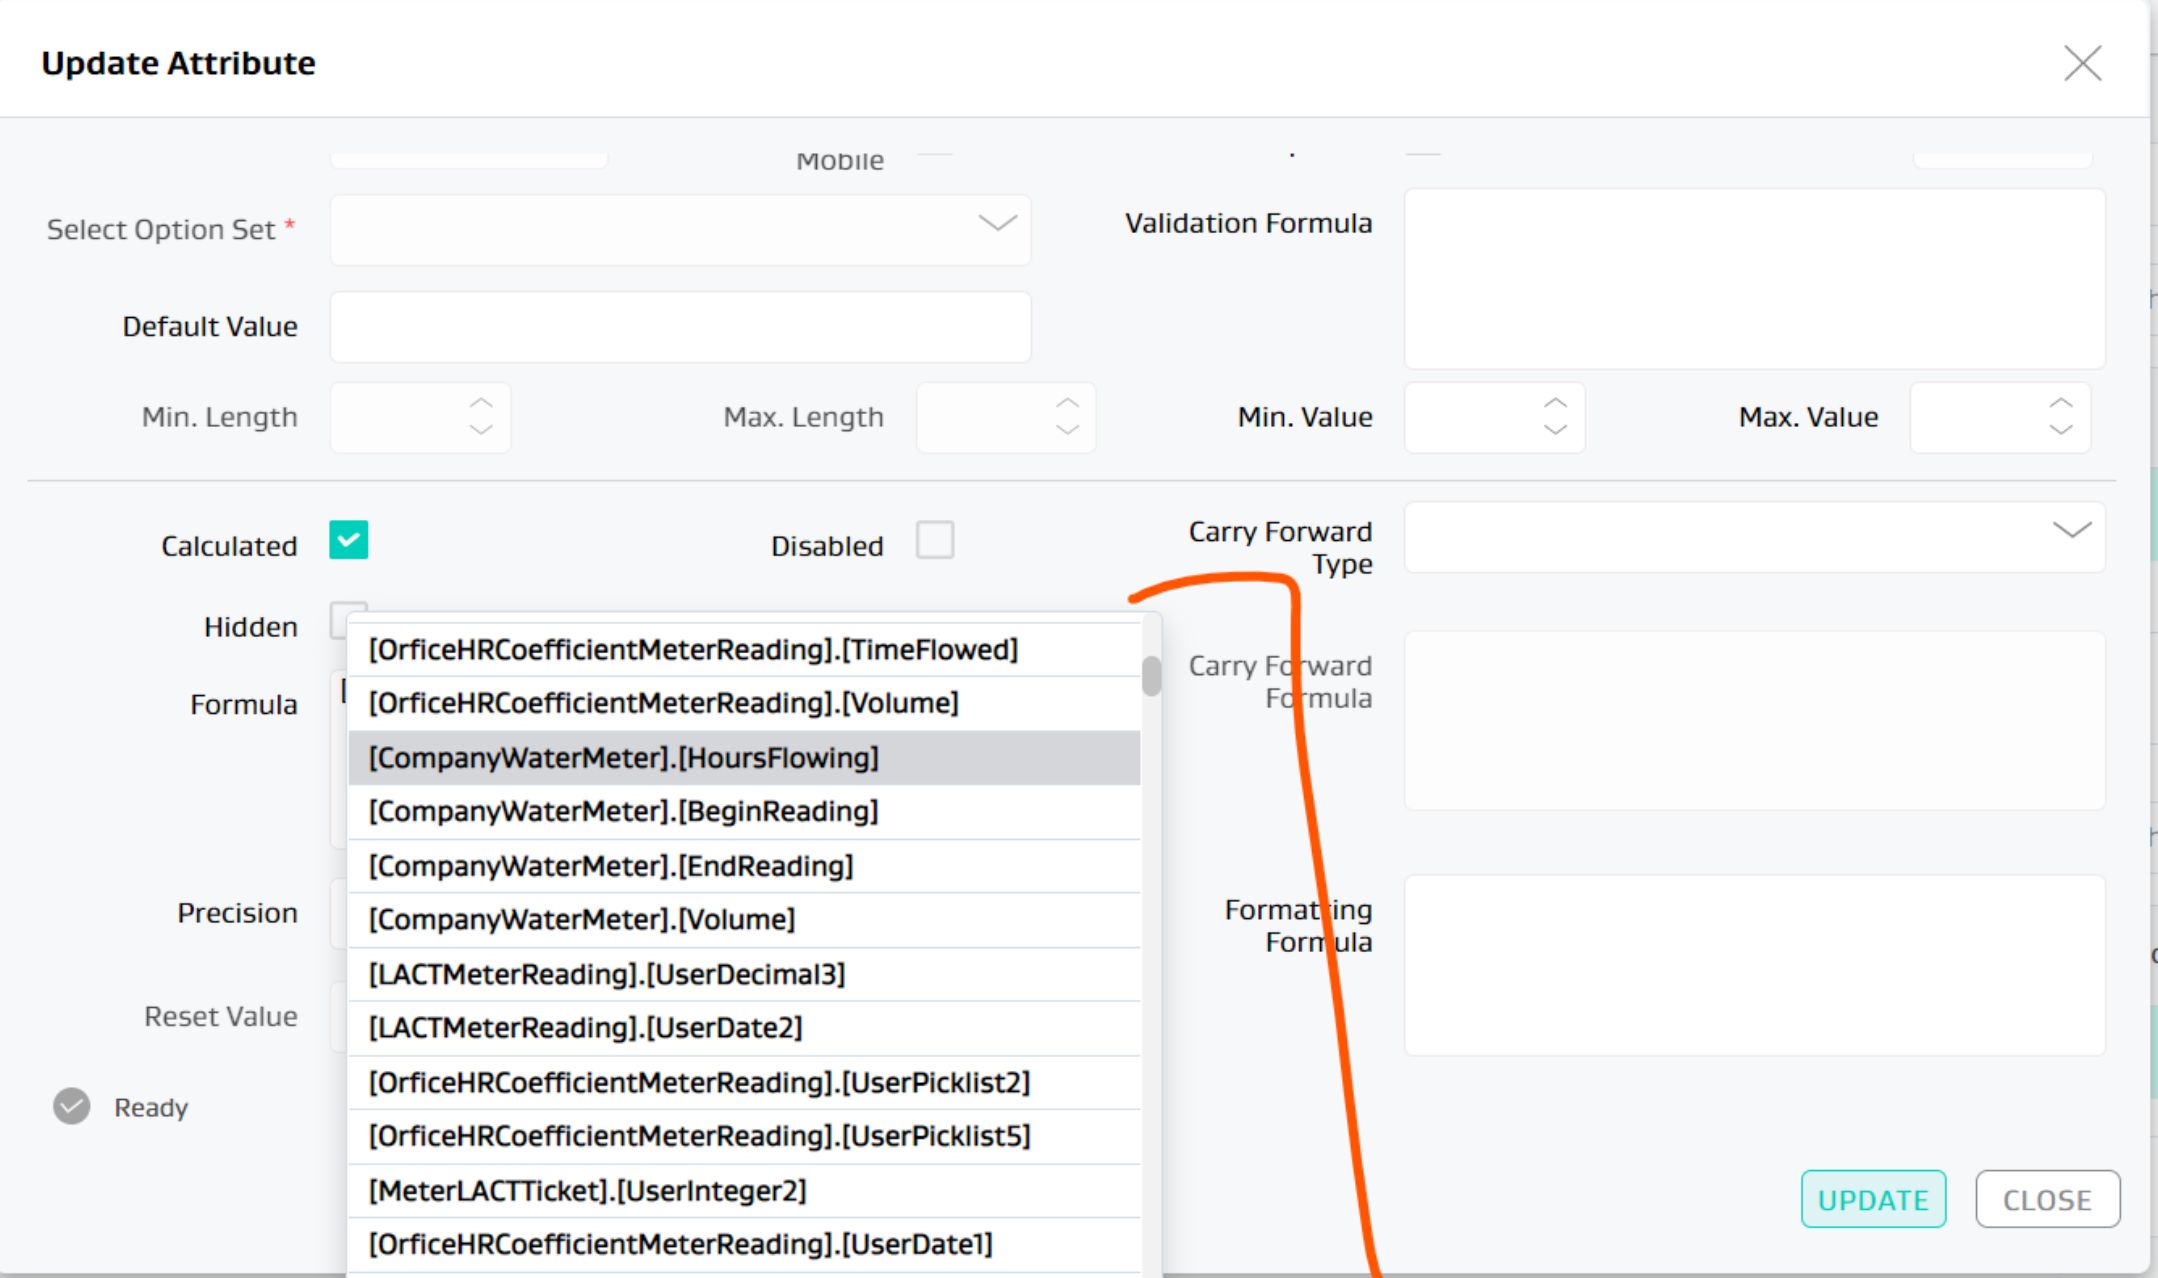The height and width of the screenshot is (1278, 2158).
Task: Uncheck the Calculated checkbox
Action: coord(349,540)
